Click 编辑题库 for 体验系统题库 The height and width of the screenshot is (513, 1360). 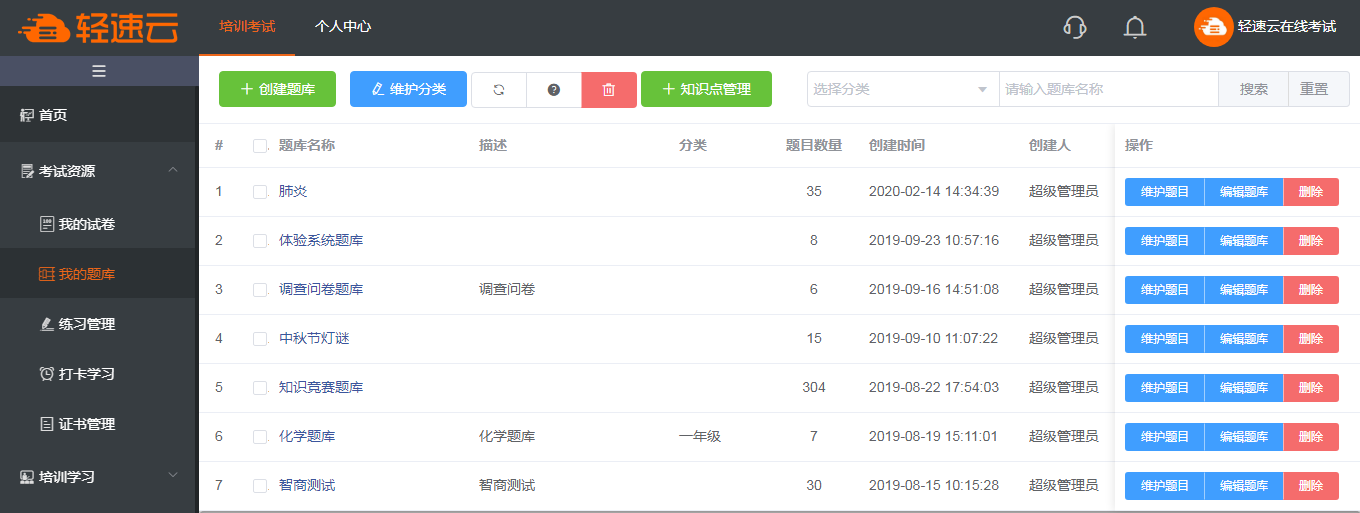1244,241
